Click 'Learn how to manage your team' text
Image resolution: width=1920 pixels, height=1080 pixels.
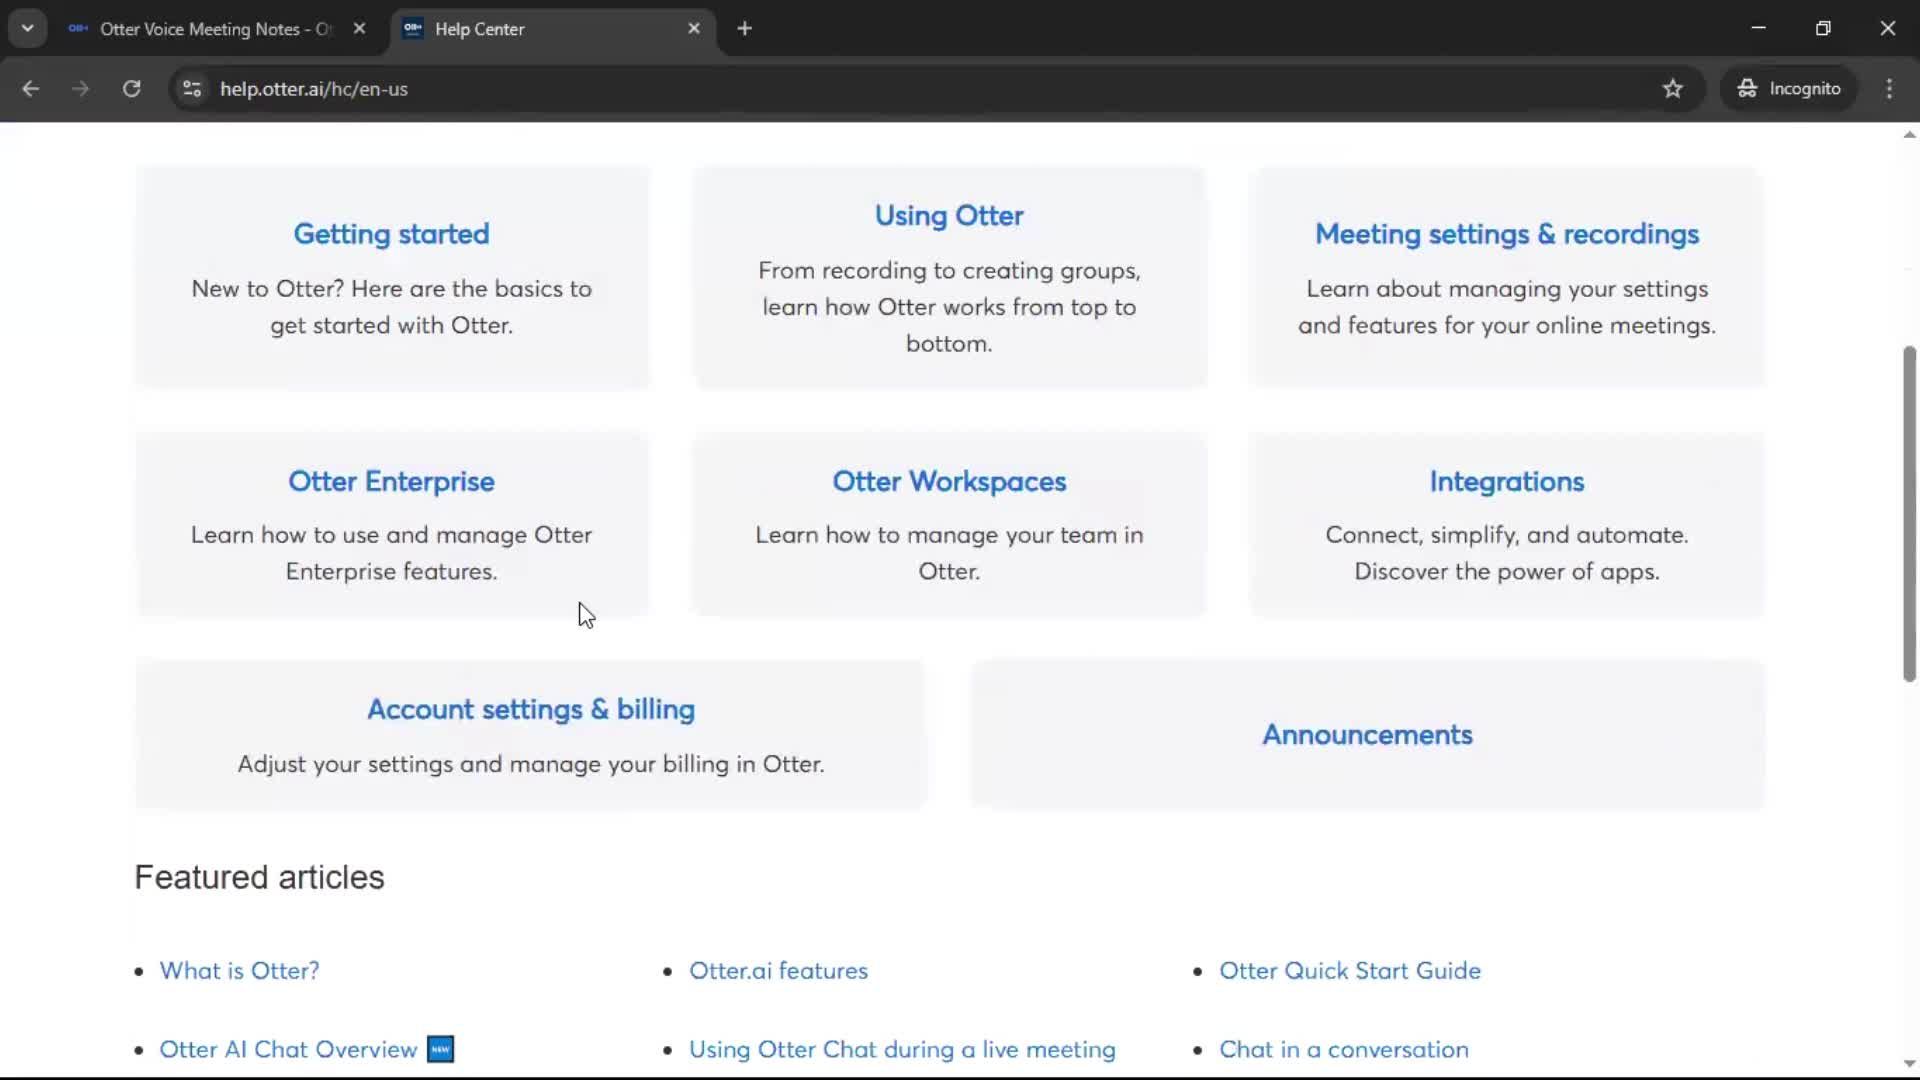pos(949,553)
